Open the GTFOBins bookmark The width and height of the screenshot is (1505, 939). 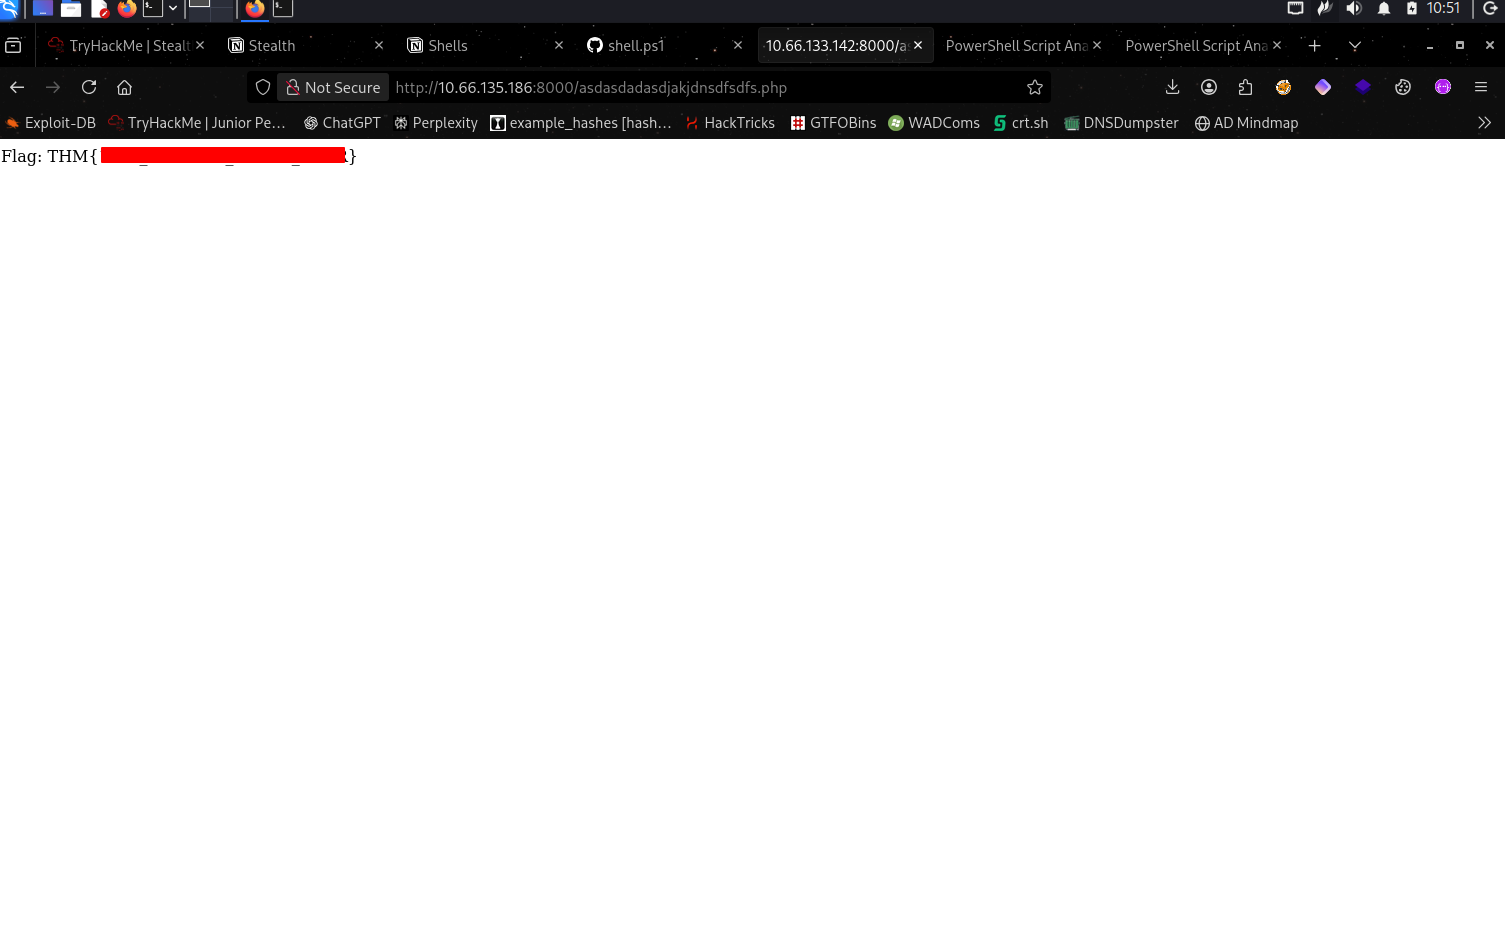point(833,123)
